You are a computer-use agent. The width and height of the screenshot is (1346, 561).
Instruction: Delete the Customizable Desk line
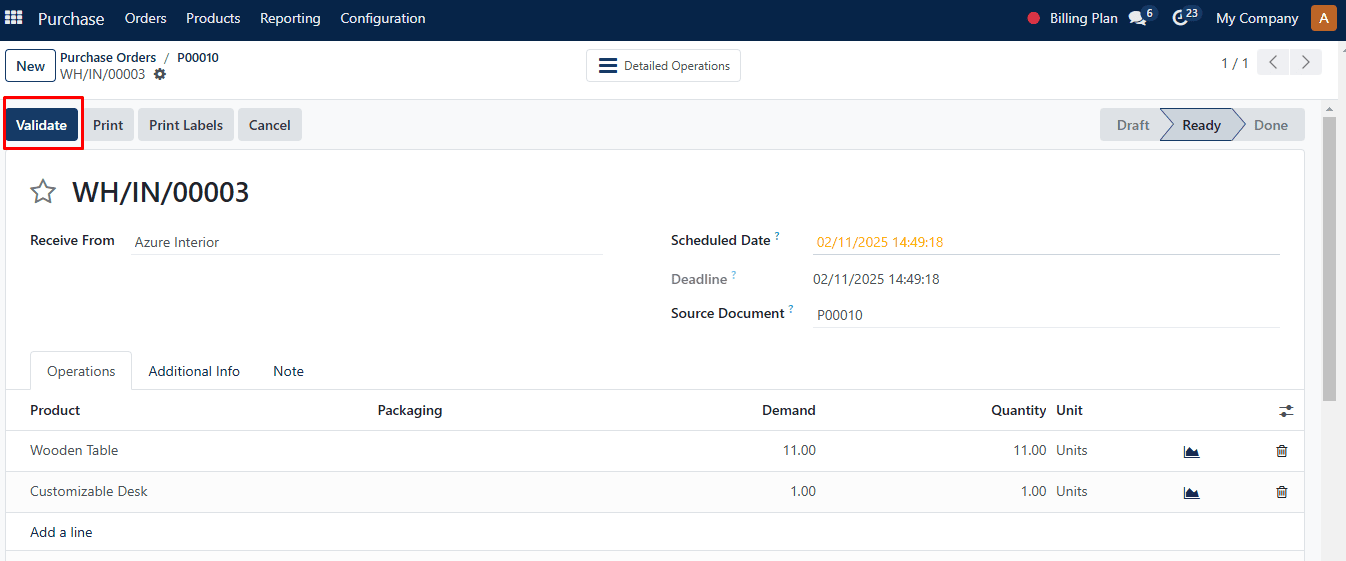point(1282,492)
